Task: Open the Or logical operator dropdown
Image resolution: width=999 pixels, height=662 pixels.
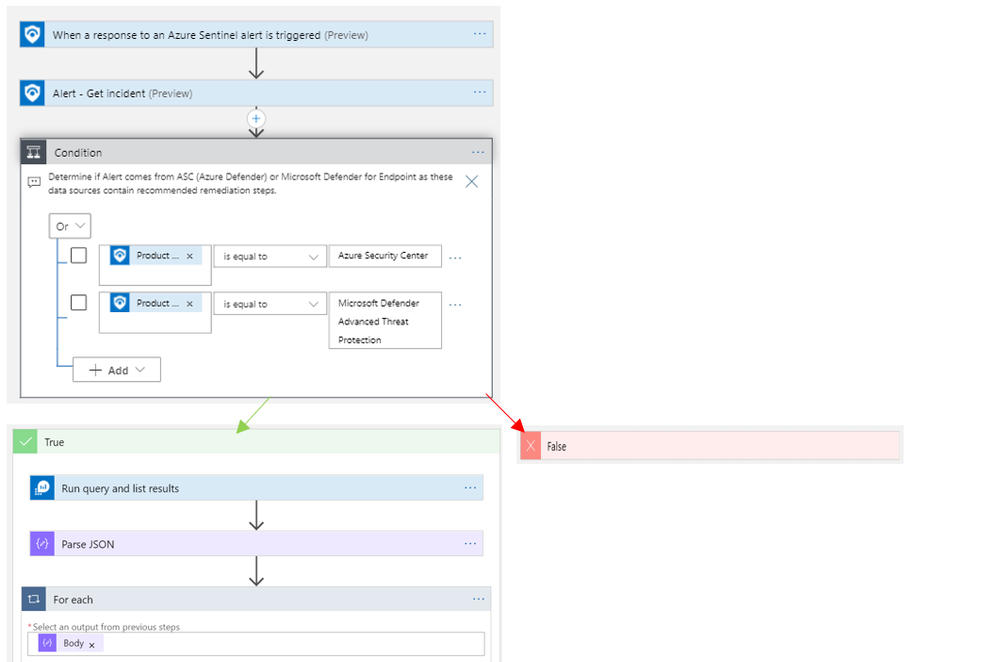Action: pos(70,226)
